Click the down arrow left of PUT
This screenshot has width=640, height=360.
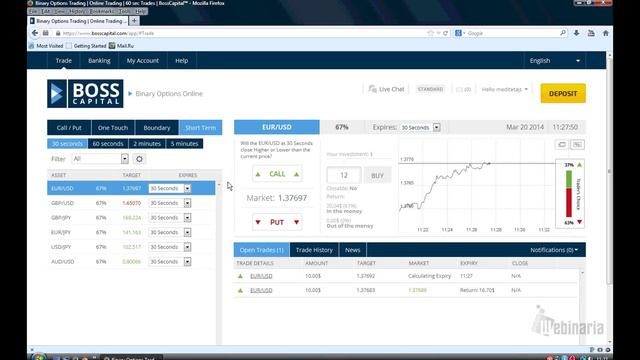coord(258,222)
